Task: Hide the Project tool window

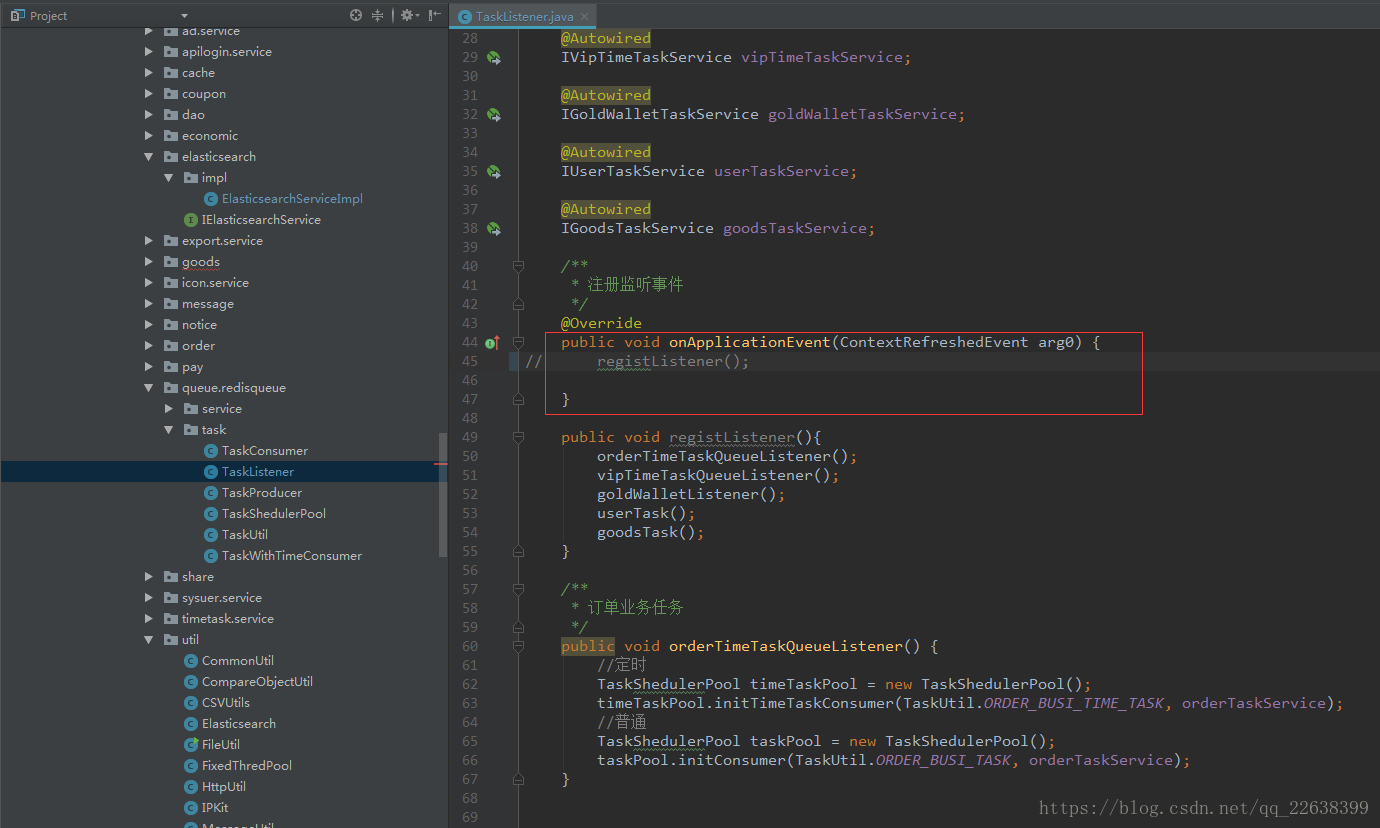Action: 434,15
